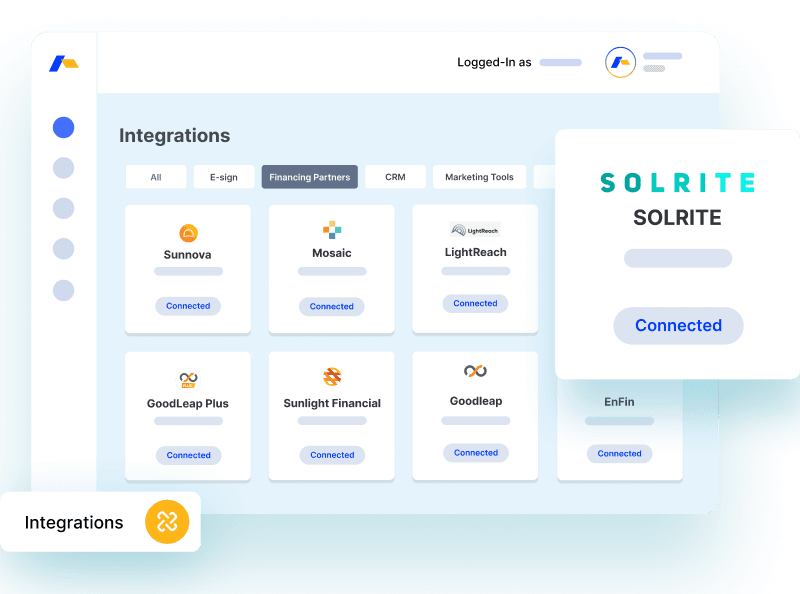Switch to the All tab

tap(156, 177)
